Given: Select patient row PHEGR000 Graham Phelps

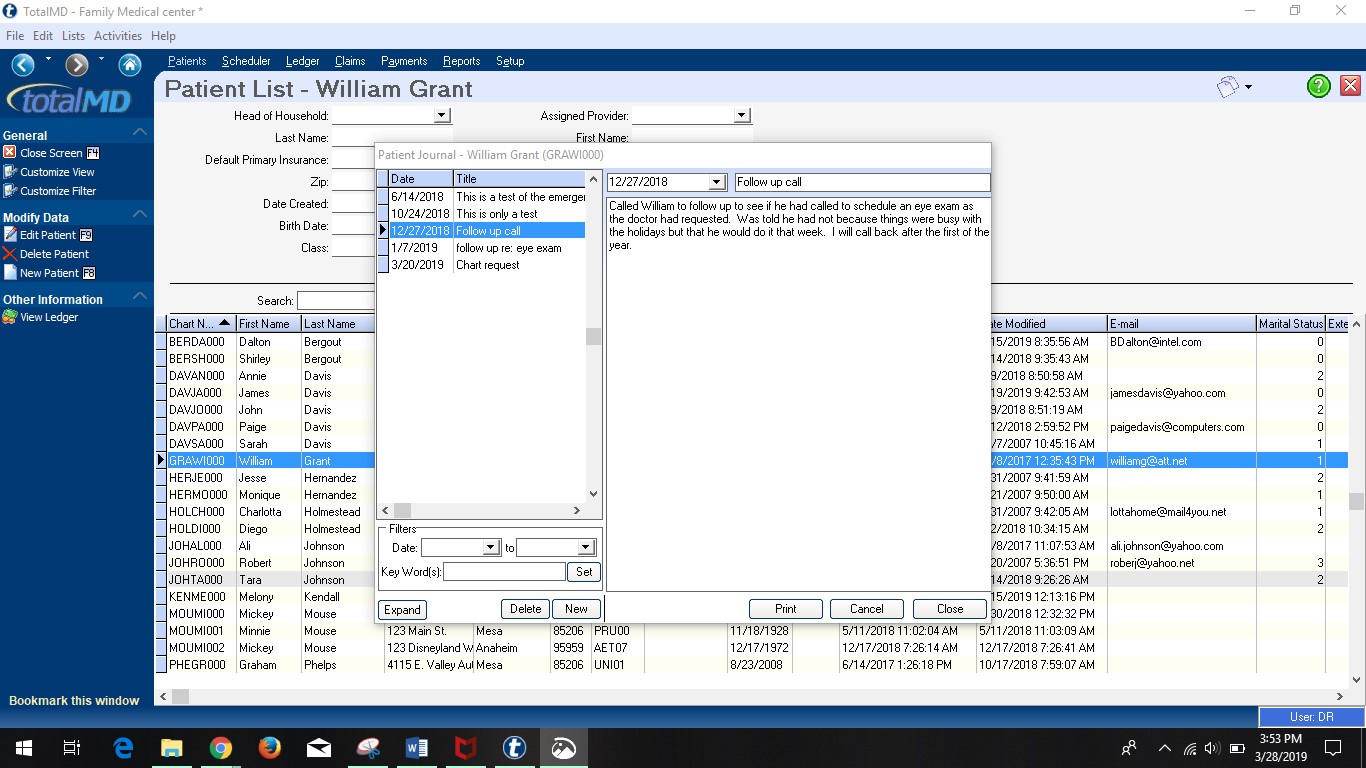Looking at the screenshot, I should point(751,665).
